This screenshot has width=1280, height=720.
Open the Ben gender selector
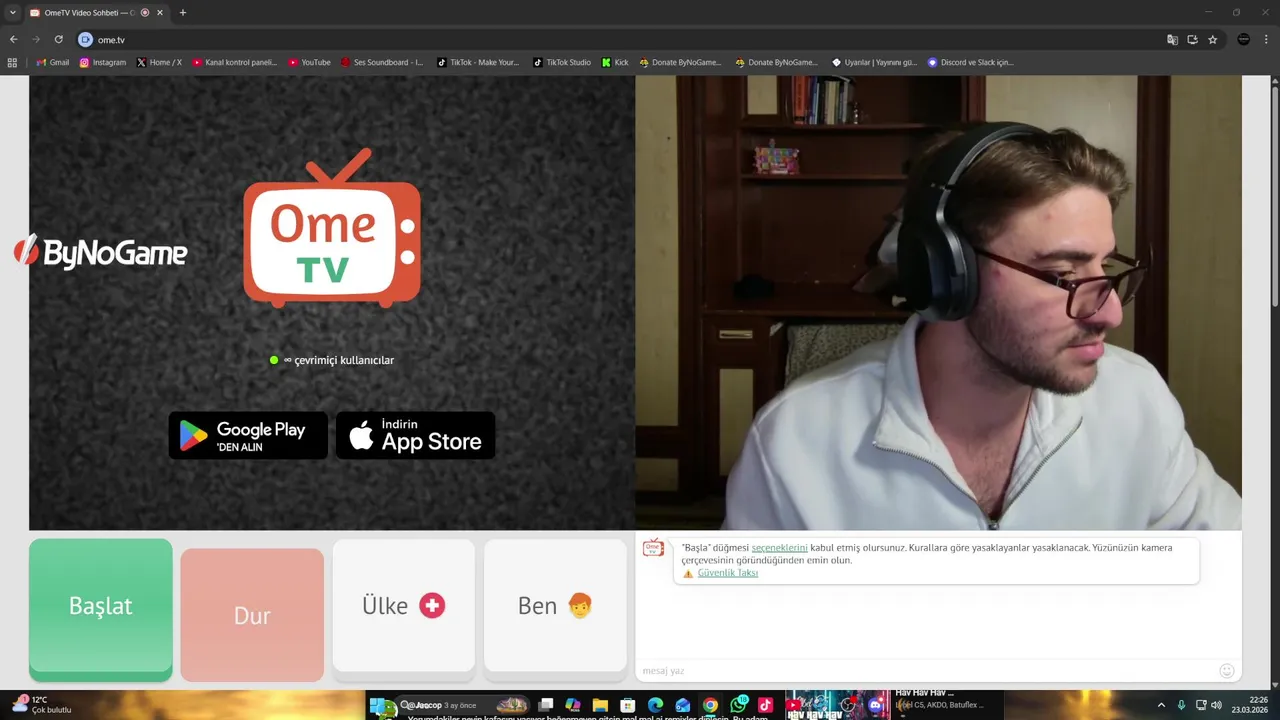click(x=555, y=606)
